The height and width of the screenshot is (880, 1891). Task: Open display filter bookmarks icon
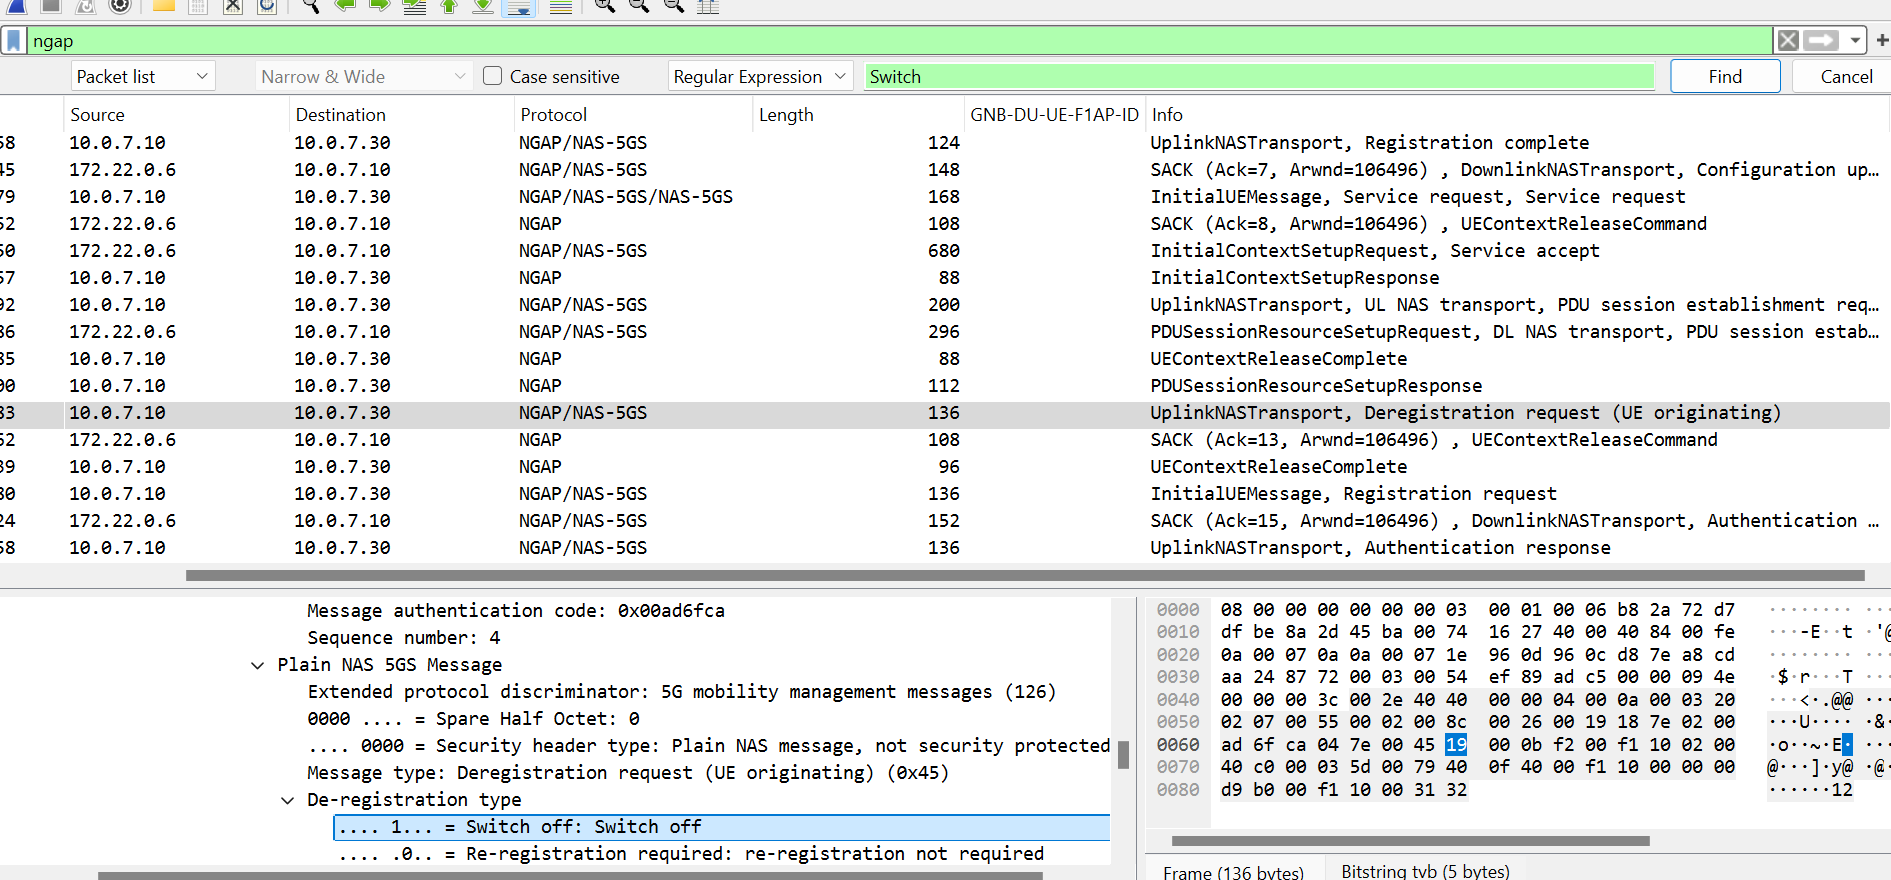(x=14, y=41)
